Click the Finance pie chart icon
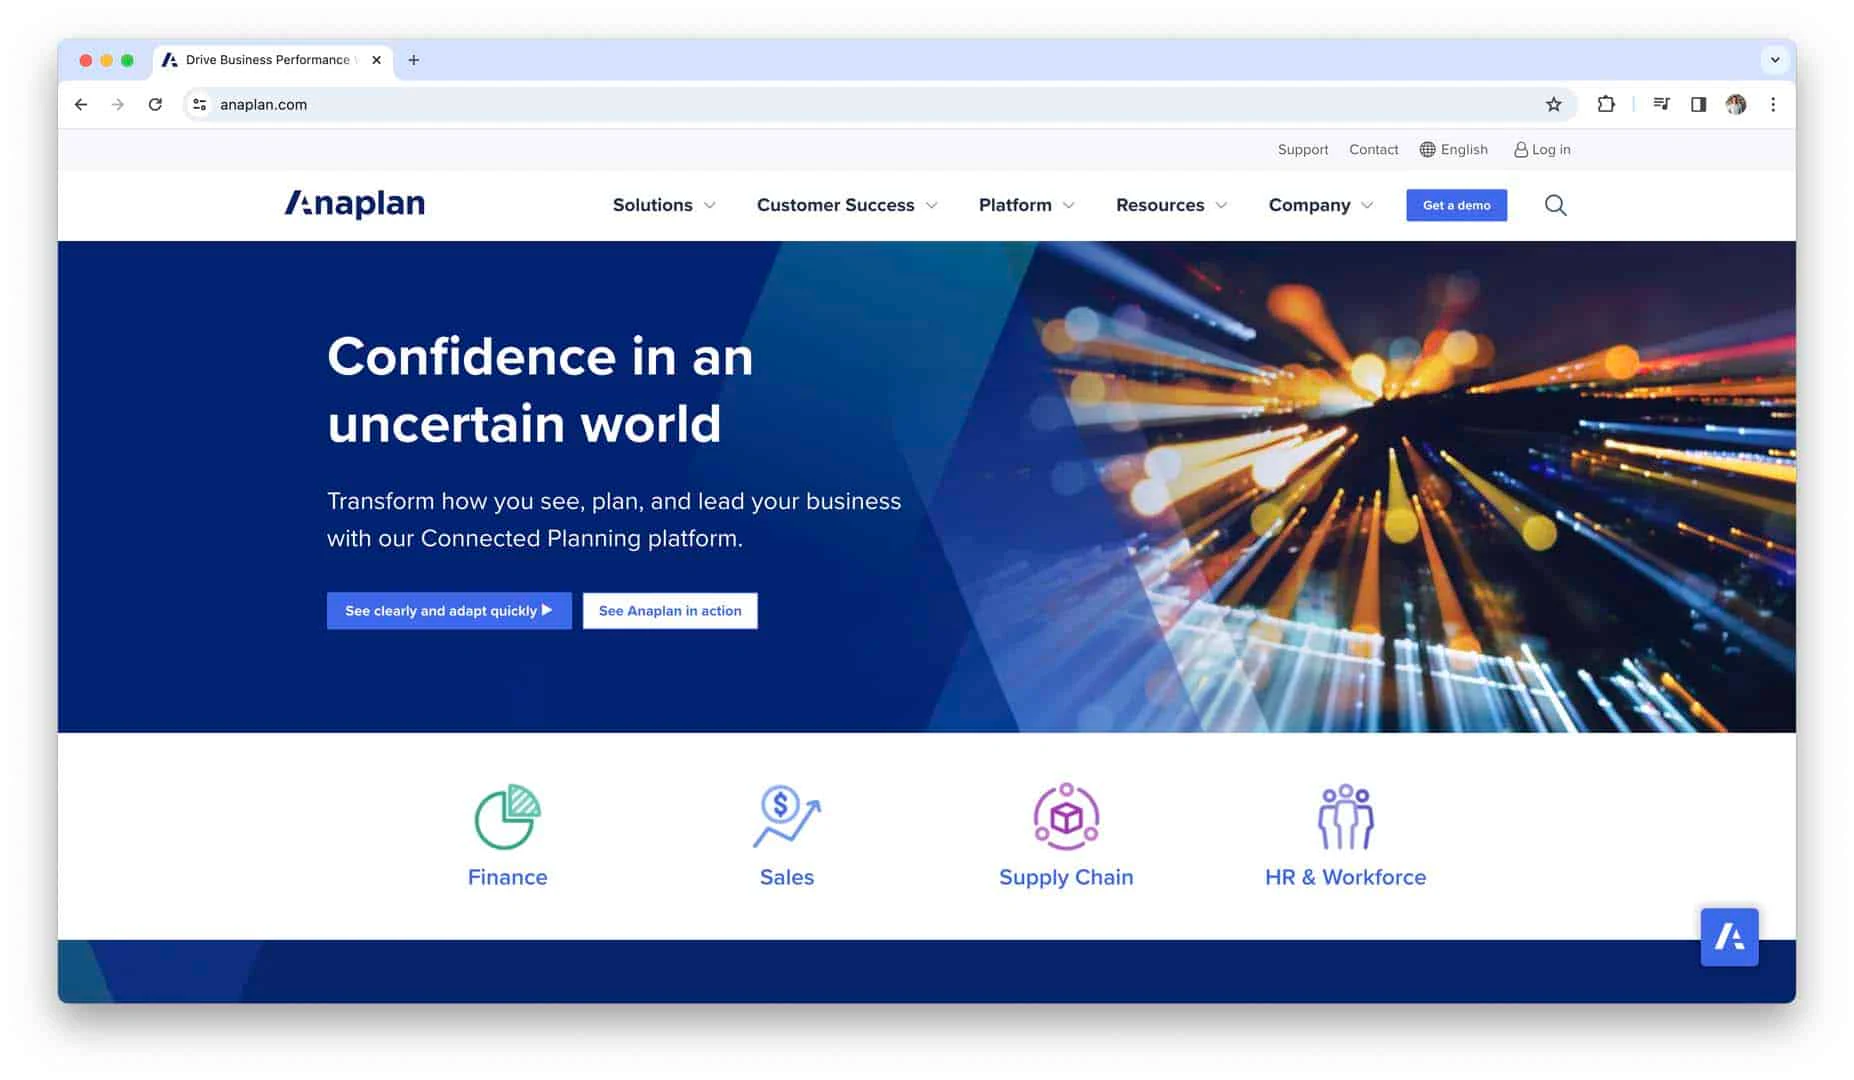Screen dimensions: 1854x1080 pos(507,816)
